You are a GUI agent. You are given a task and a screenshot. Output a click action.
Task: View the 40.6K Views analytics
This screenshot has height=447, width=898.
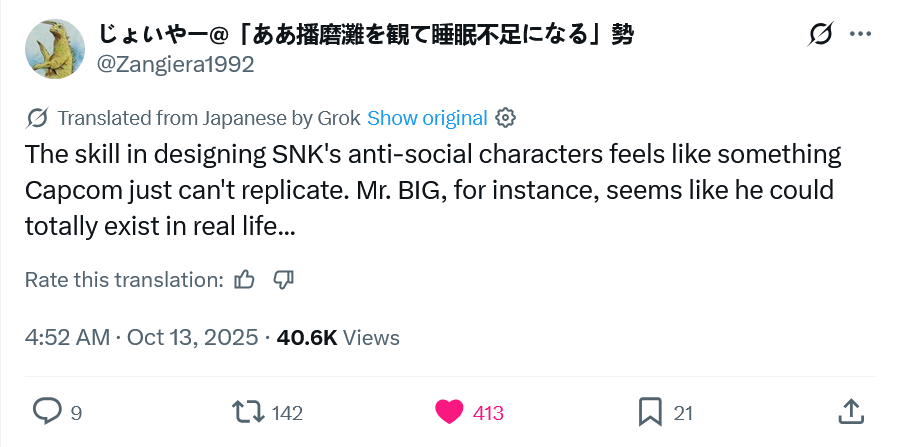tap(338, 338)
